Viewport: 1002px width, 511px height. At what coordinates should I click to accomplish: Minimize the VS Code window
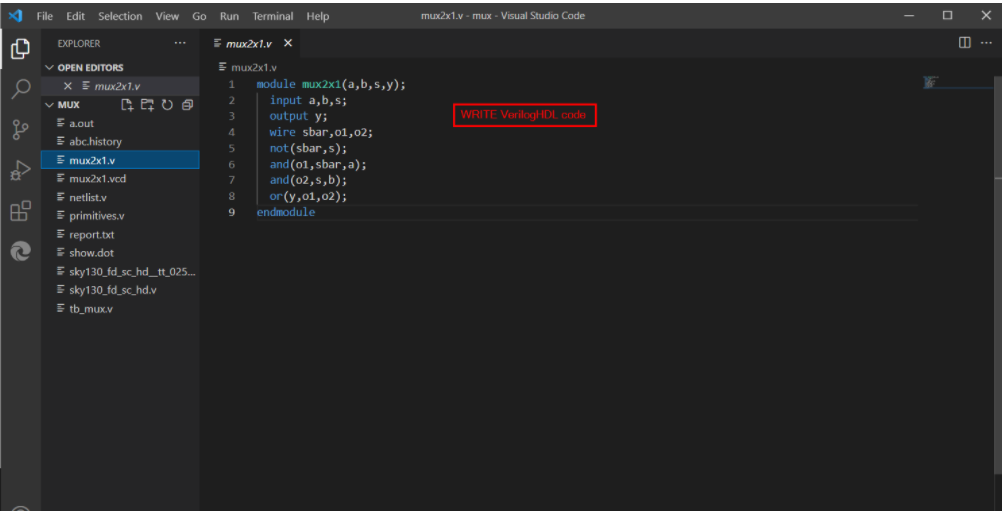pyautogui.click(x=909, y=15)
